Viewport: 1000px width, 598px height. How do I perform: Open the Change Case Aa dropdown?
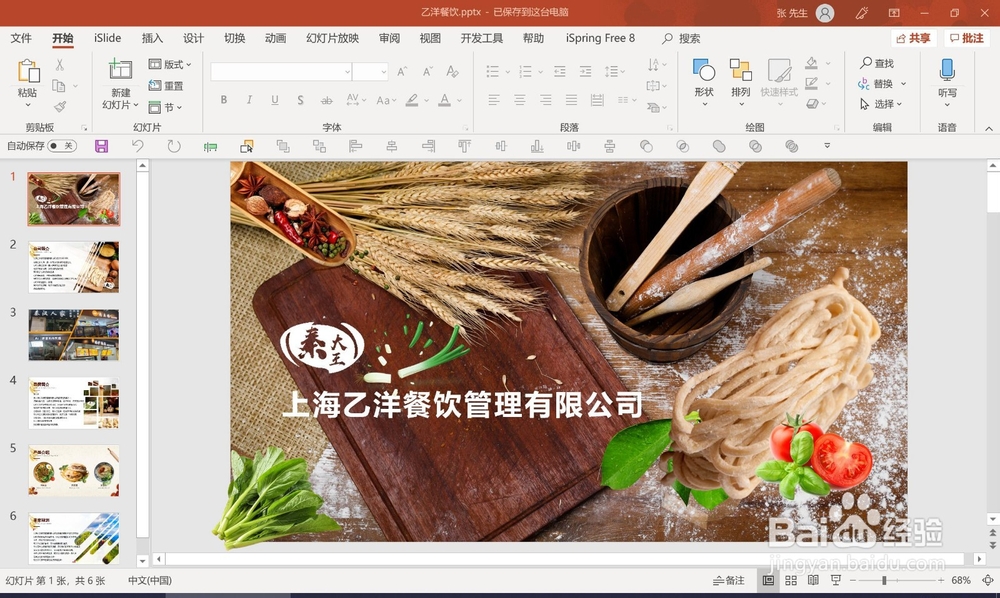point(386,100)
